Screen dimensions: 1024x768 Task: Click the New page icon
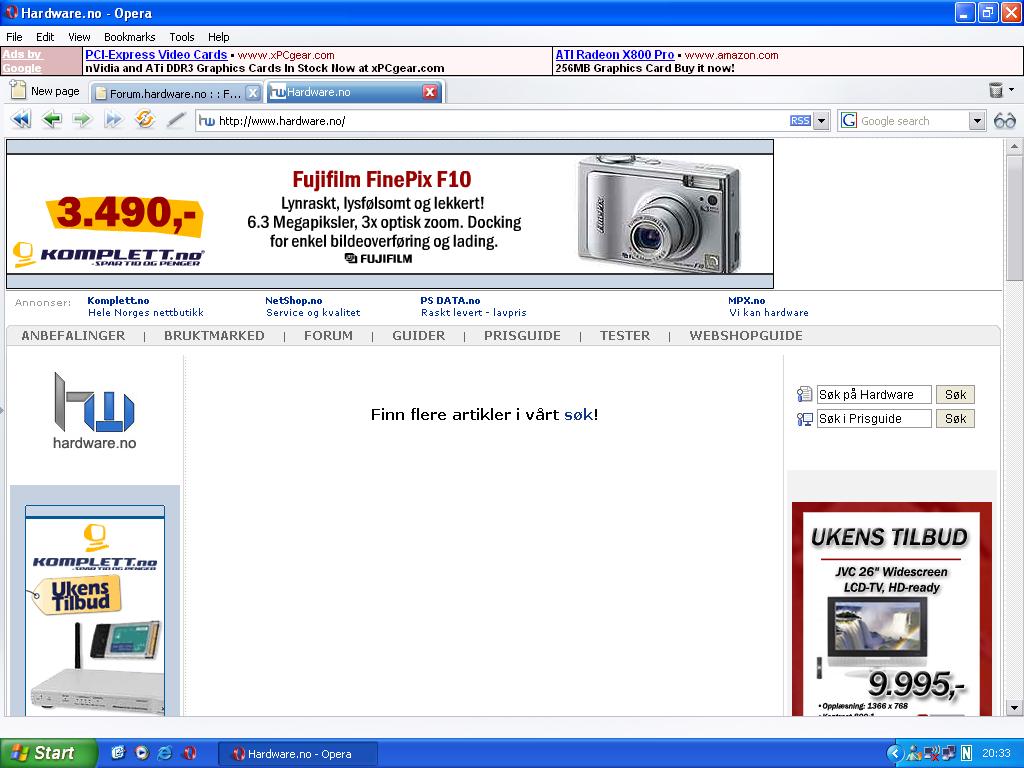tap(18, 90)
